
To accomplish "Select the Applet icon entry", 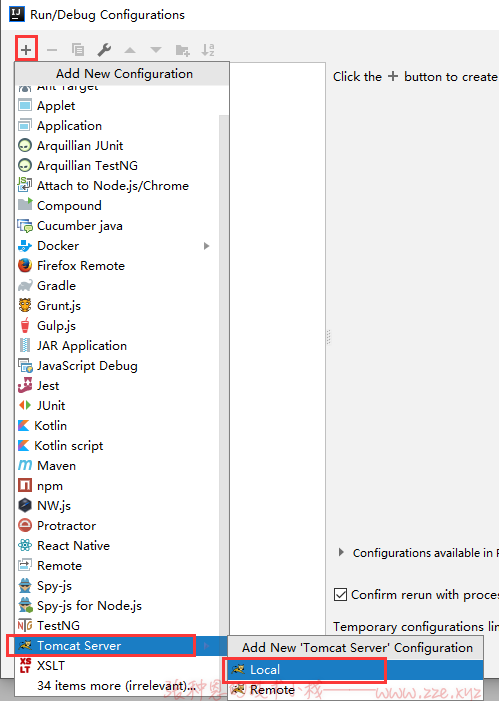I will [25, 106].
